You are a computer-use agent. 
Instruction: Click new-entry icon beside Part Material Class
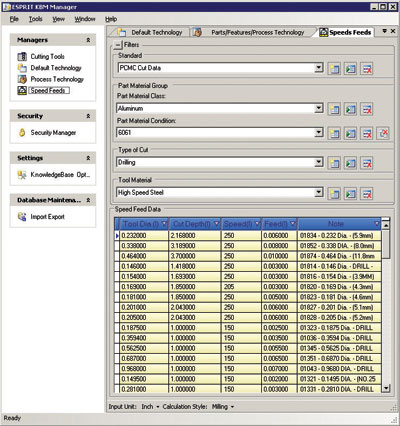(x=334, y=109)
